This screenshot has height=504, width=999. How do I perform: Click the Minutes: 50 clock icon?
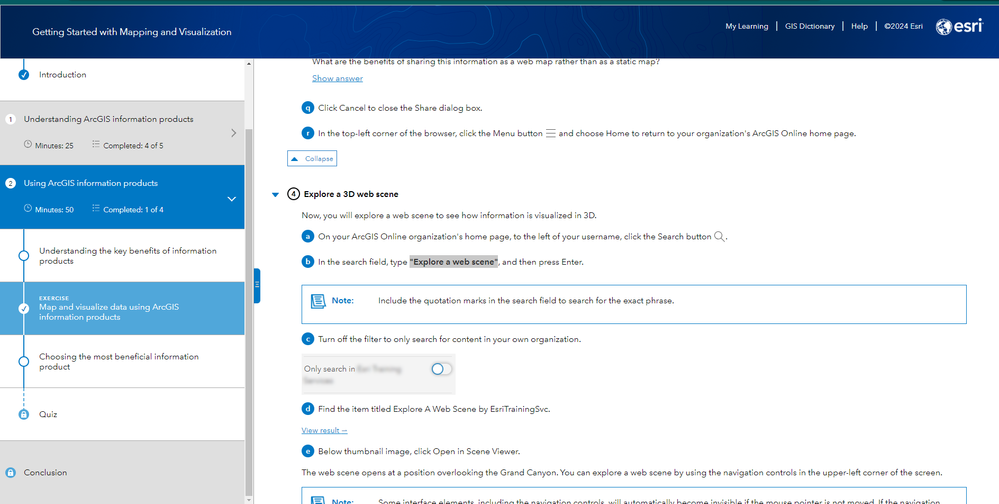point(27,208)
